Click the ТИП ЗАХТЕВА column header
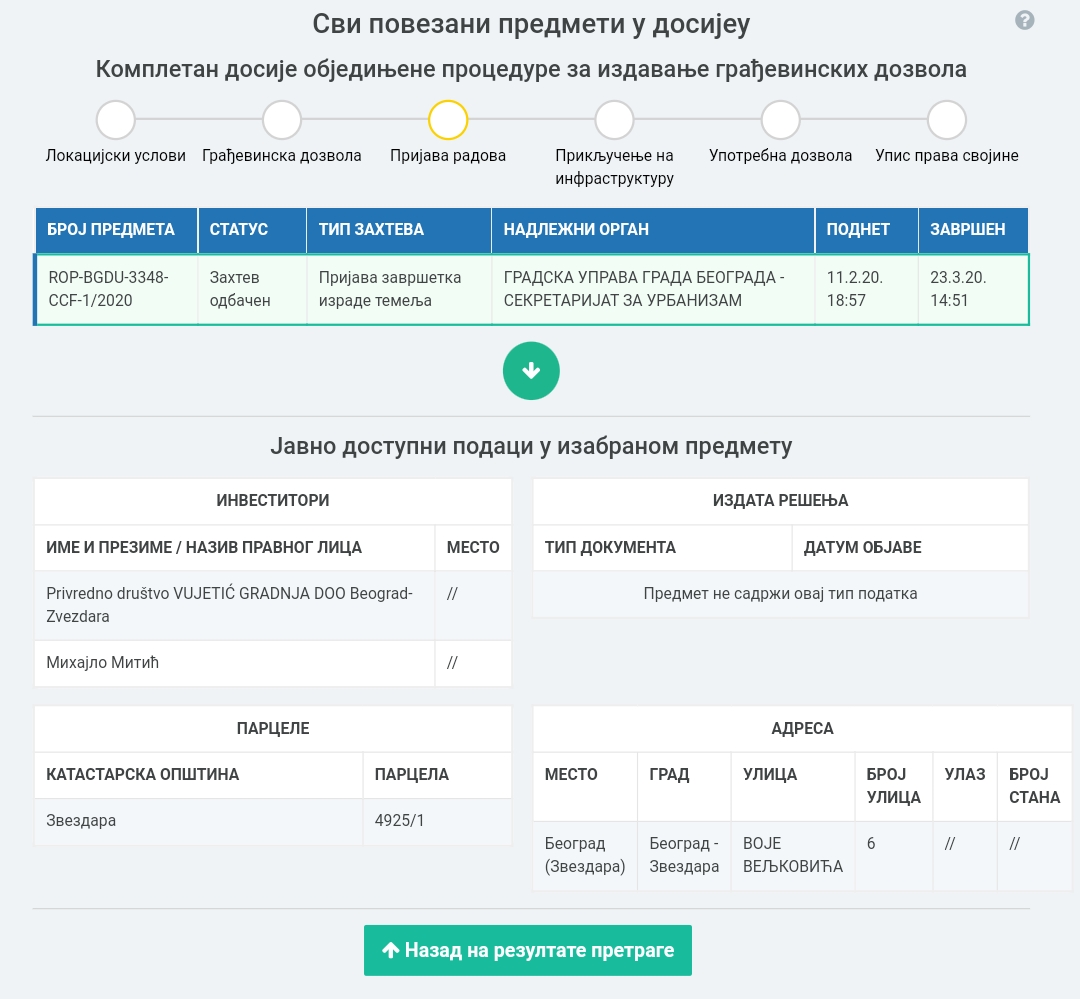The image size is (1080, 999). (399, 229)
